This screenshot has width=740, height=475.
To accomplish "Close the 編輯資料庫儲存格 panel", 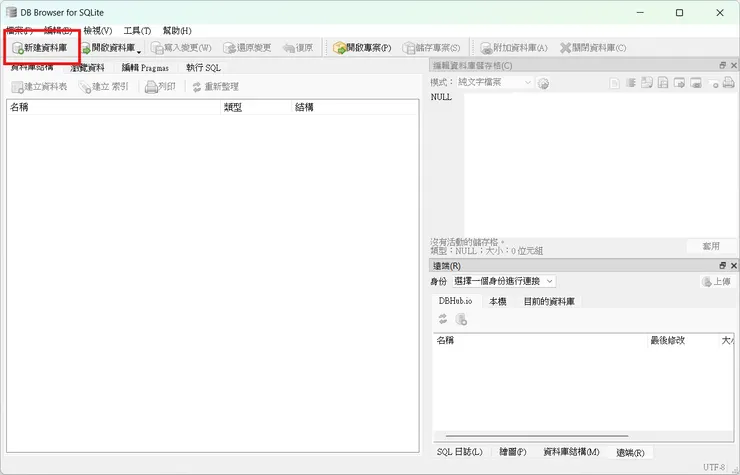I will point(734,65).
